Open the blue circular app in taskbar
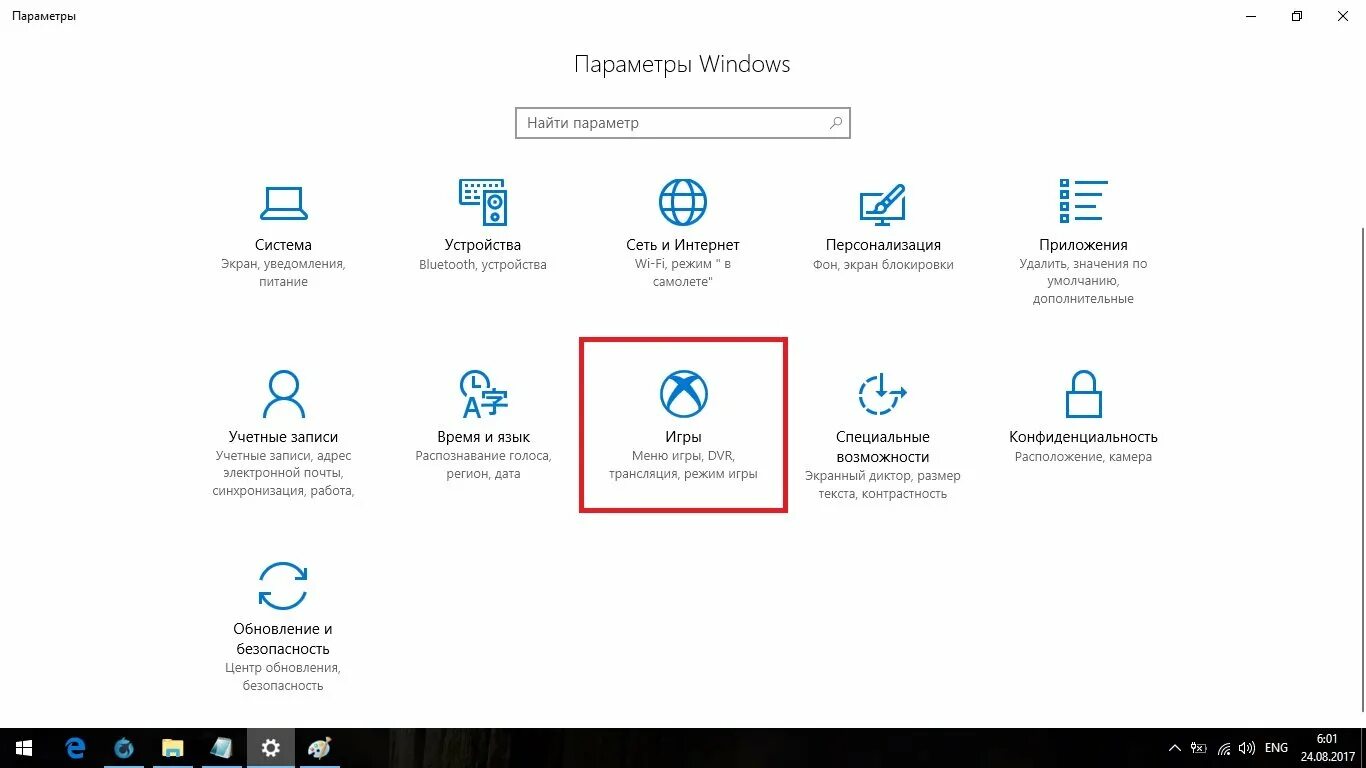The height and width of the screenshot is (768, 1366). point(124,748)
